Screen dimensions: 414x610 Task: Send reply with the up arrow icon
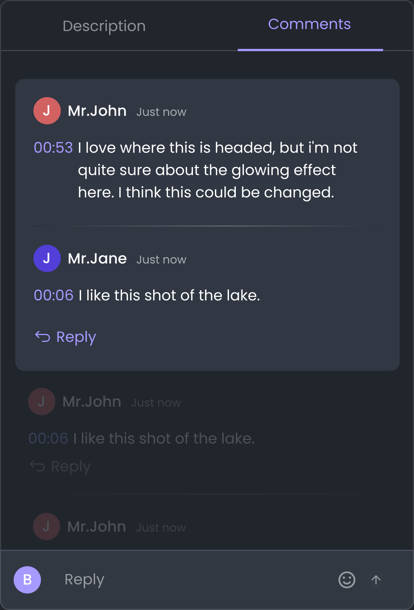[x=375, y=580]
